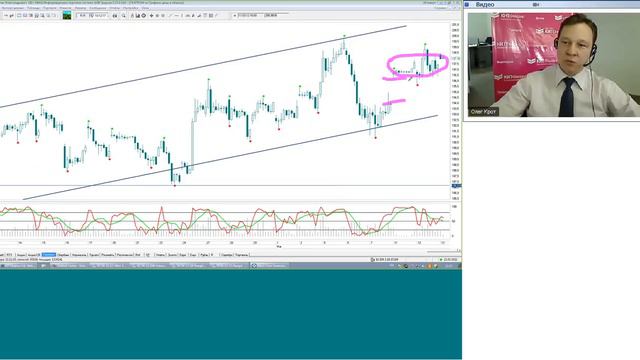The height and width of the screenshot is (360, 640).
Task: Click the orange tray icon in Windows taskbar
Action: pos(429,266)
